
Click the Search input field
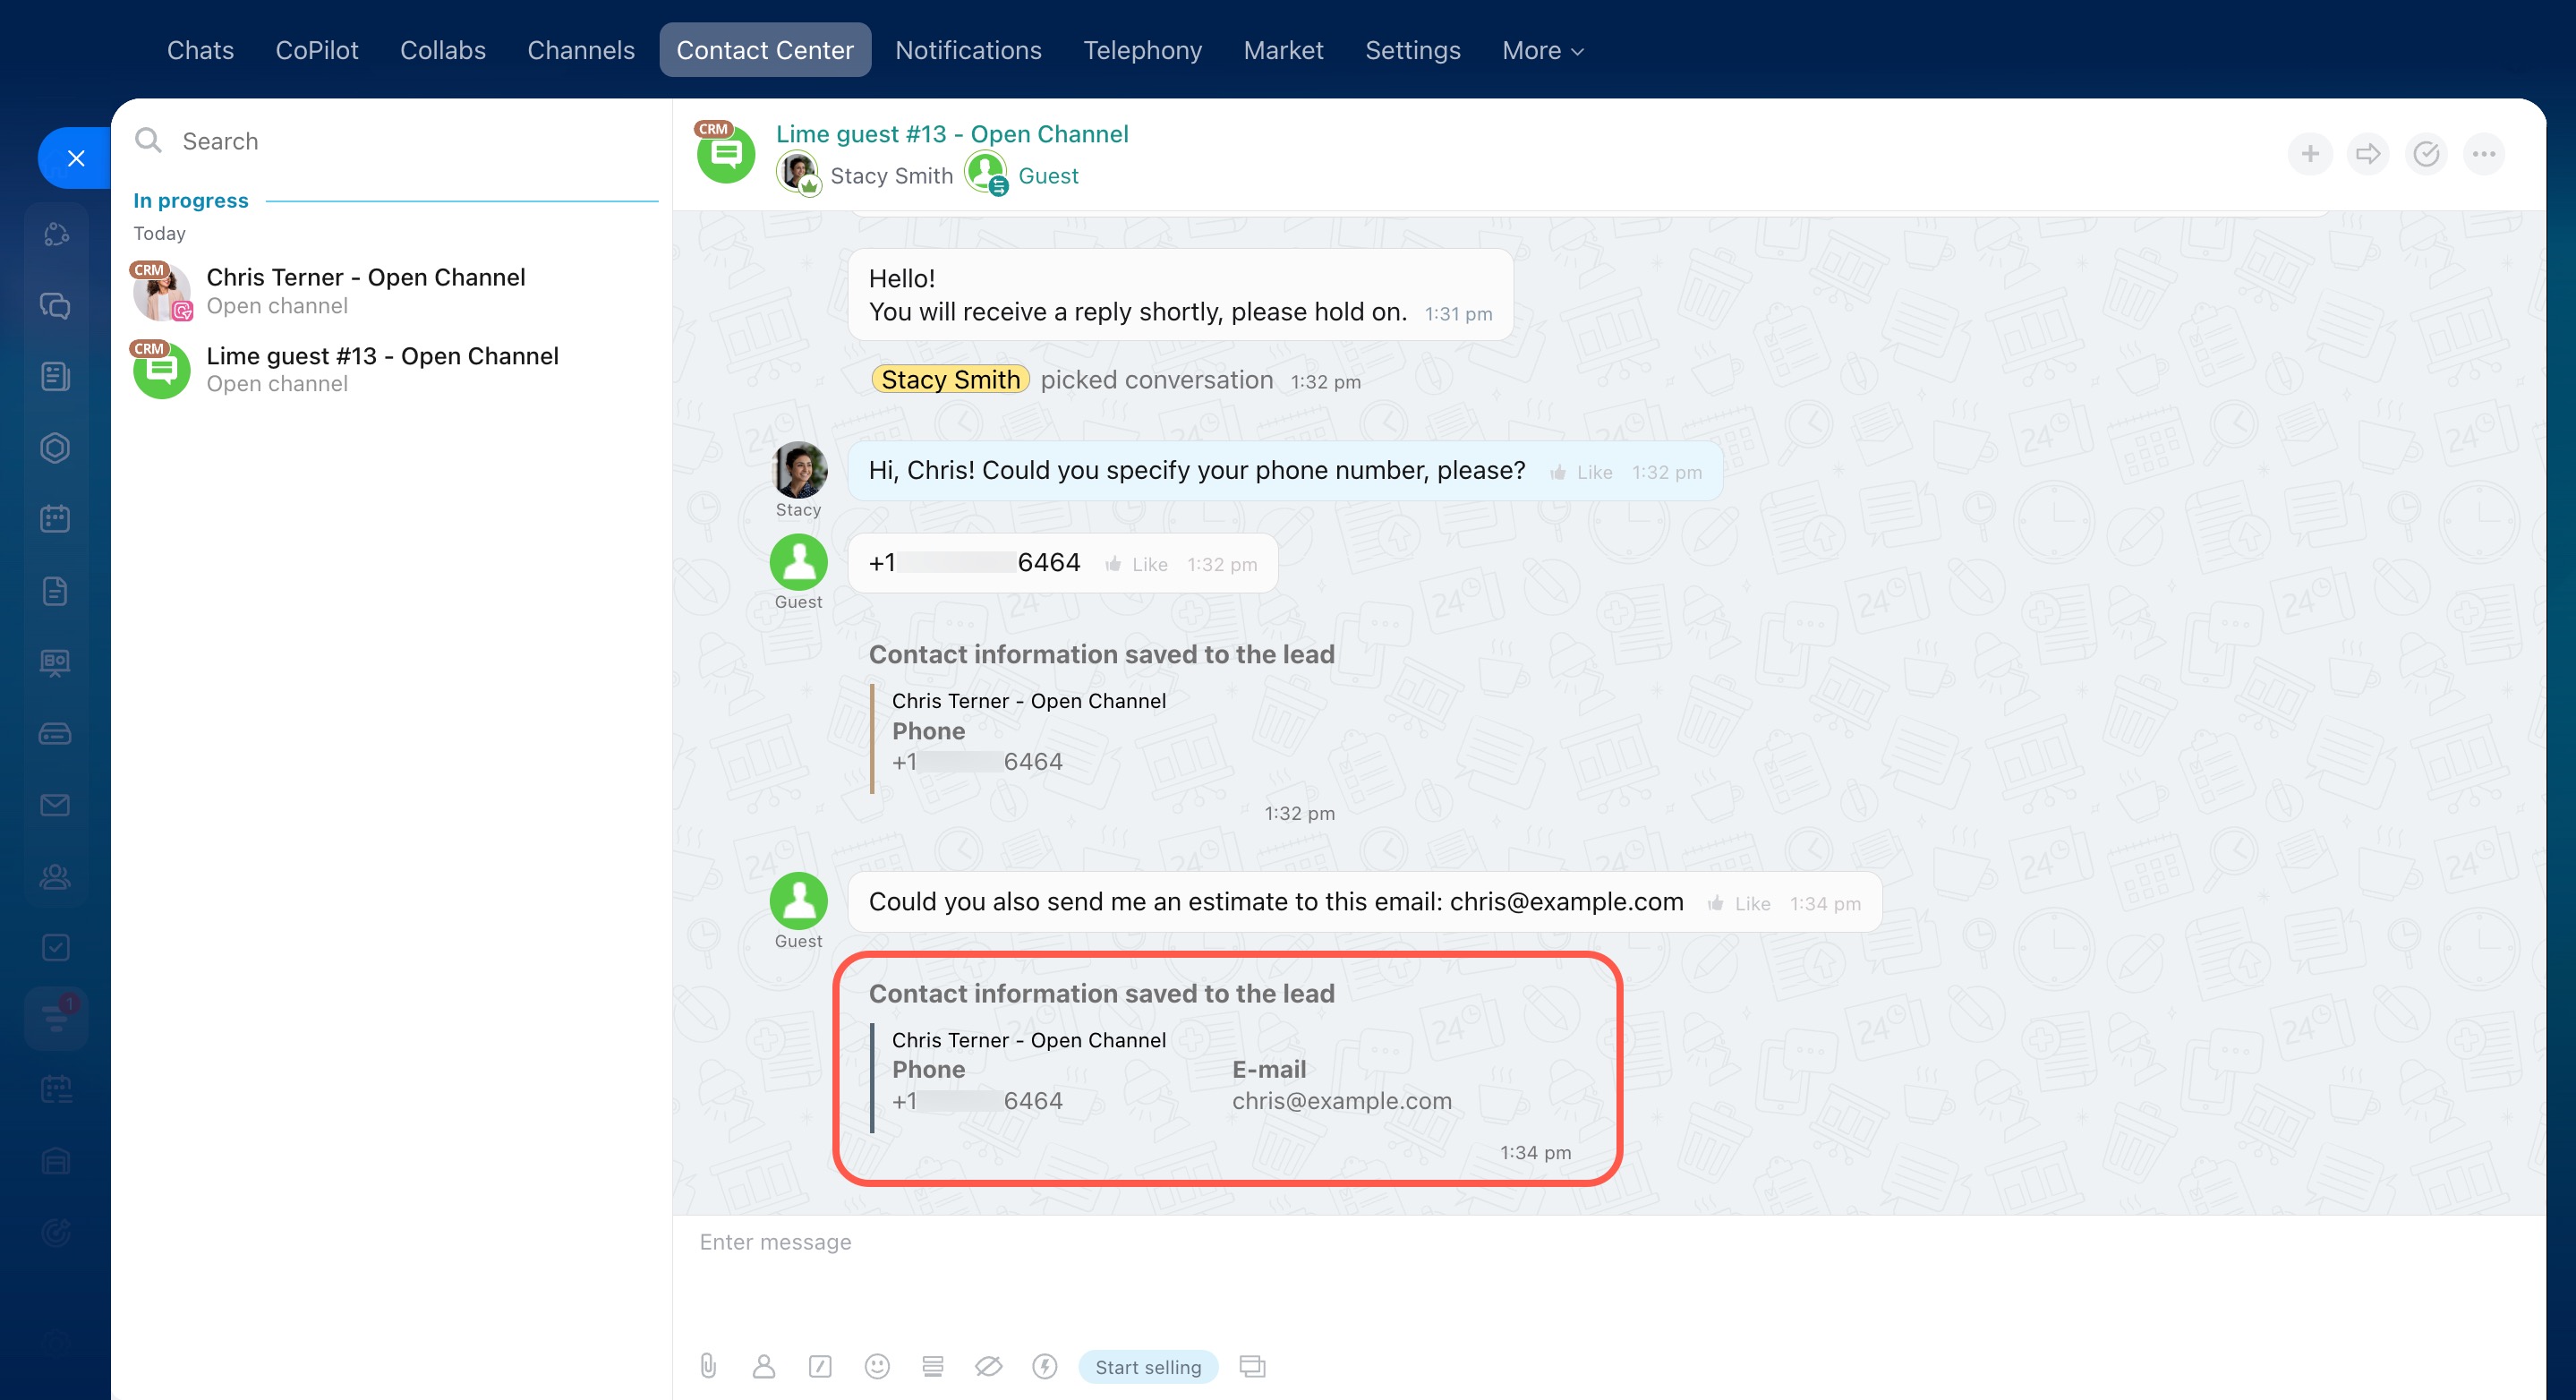click(400, 141)
